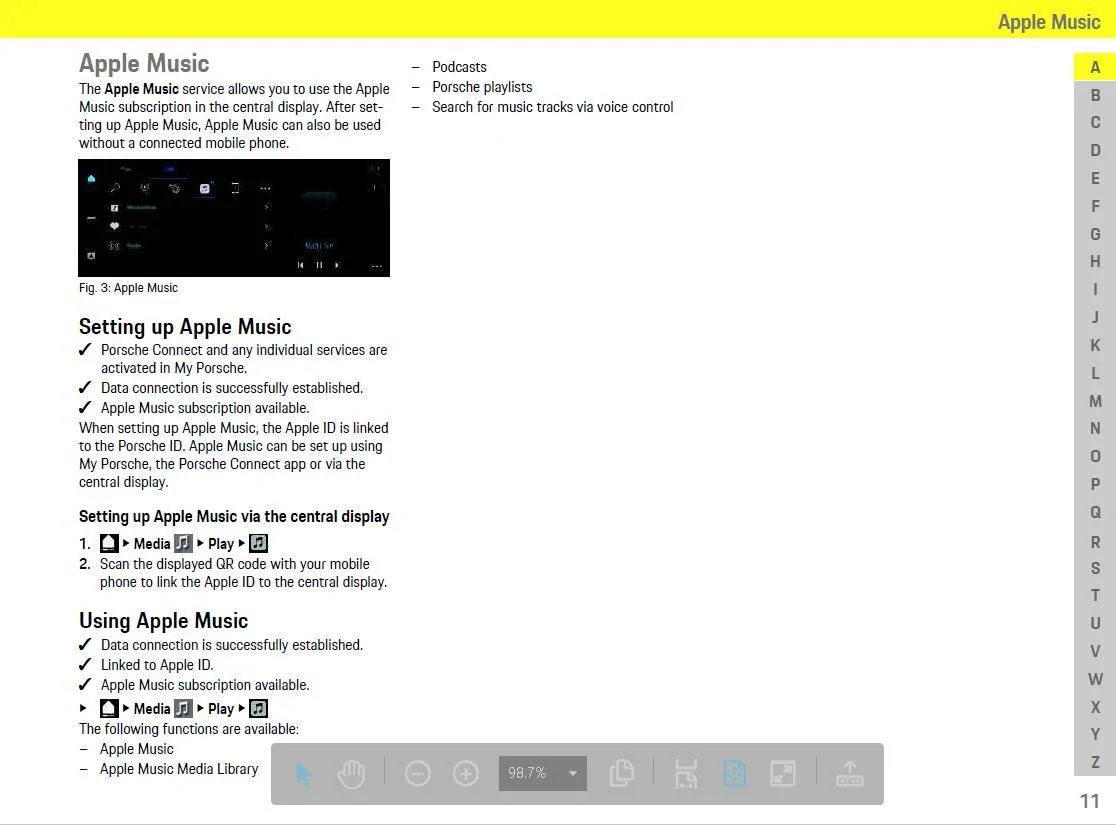Jump to index letter N
1116x825 pixels.
tap(1095, 429)
